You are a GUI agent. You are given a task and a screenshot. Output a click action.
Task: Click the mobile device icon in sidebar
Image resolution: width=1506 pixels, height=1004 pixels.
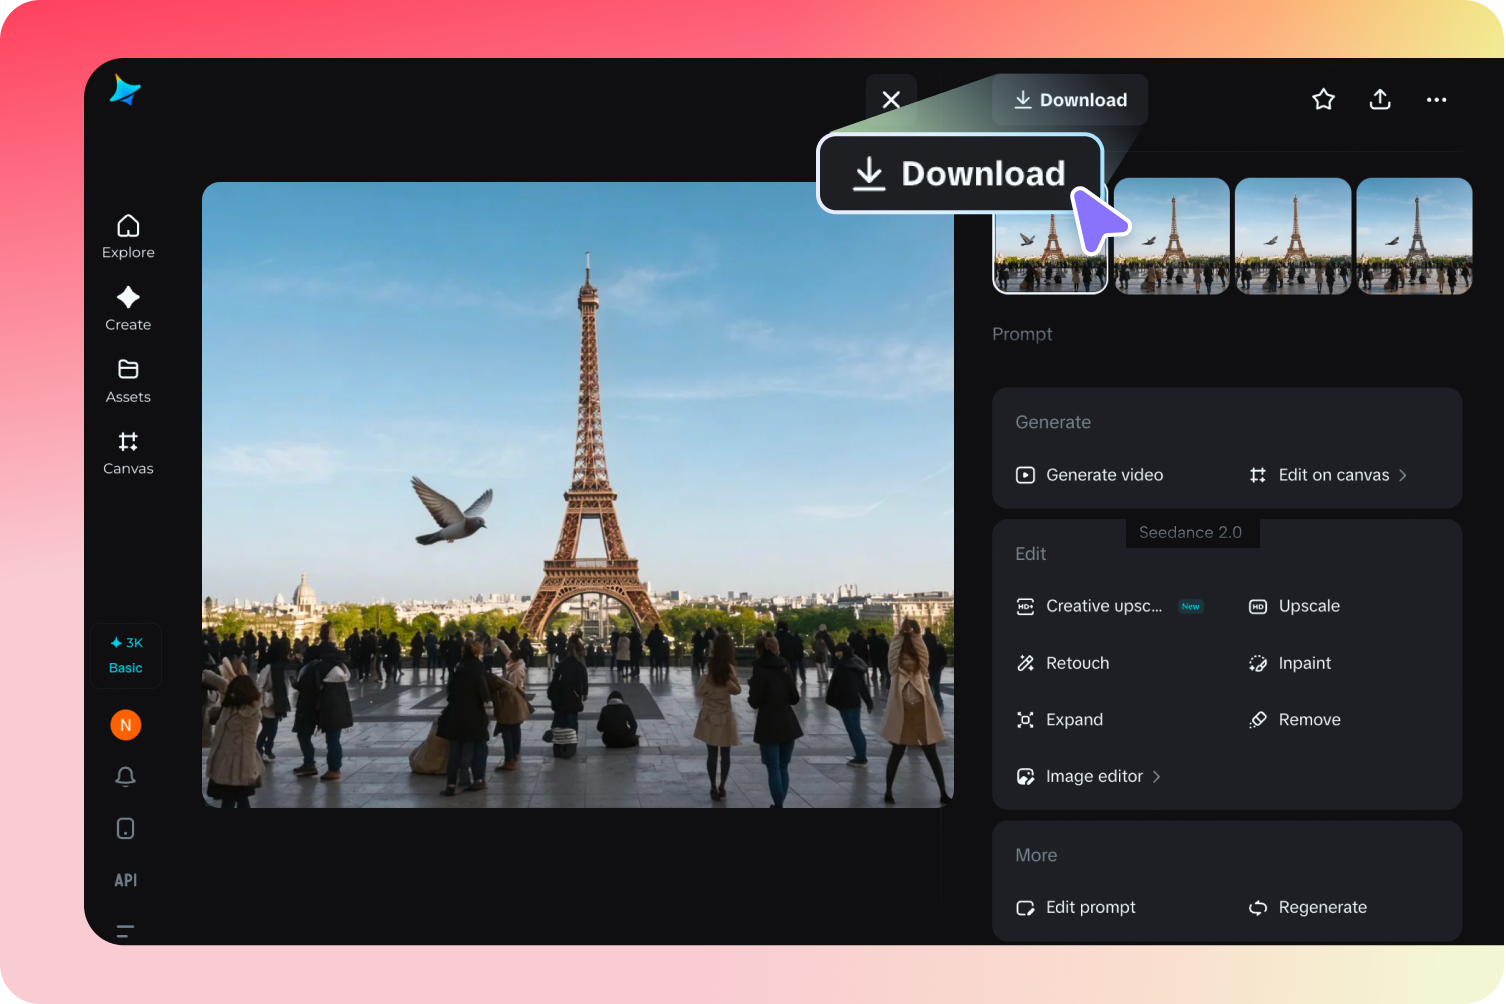125,828
